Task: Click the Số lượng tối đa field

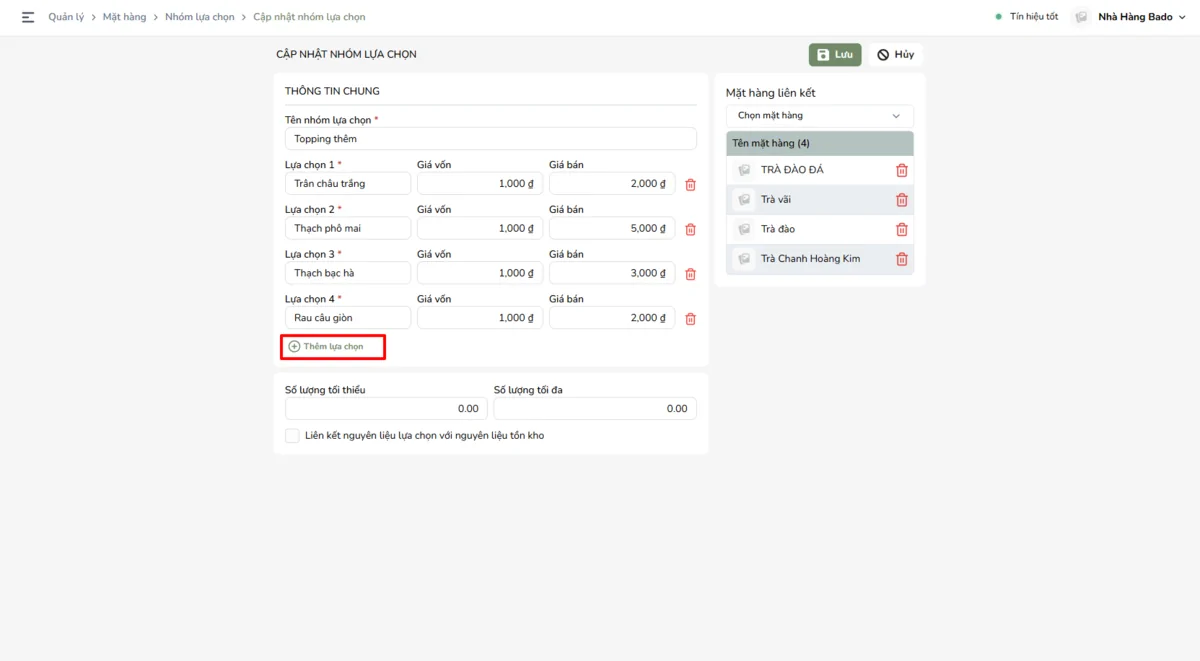Action: [595, 409]
